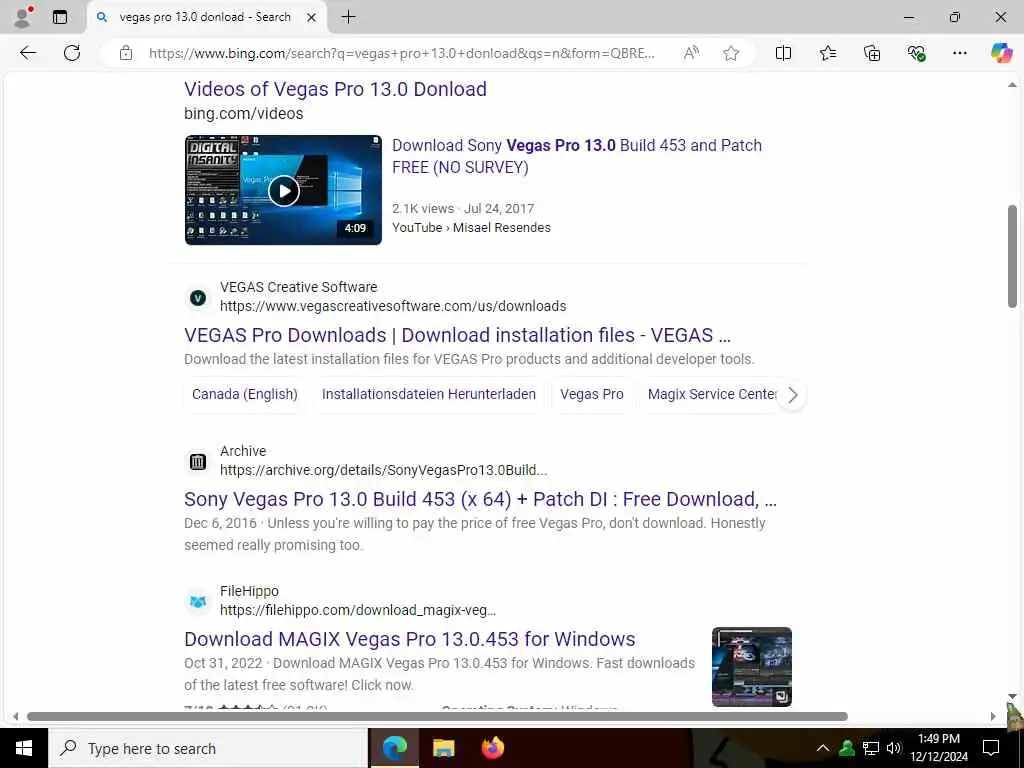Image resolution: width=1024 pixels, height=768 pixels.
Task: View site information lock icon
Action: coord(126,53)
